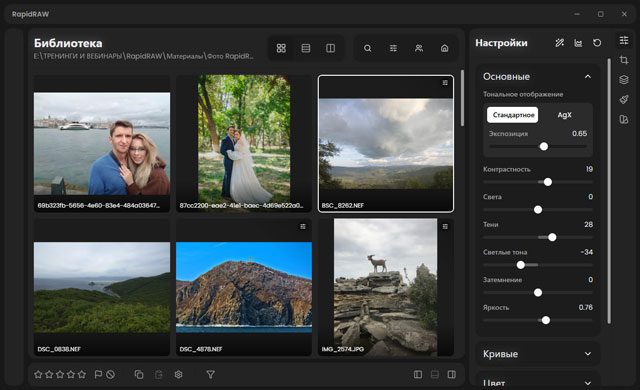Select the couple by the sea thumbnail

[x=102, y=143]
